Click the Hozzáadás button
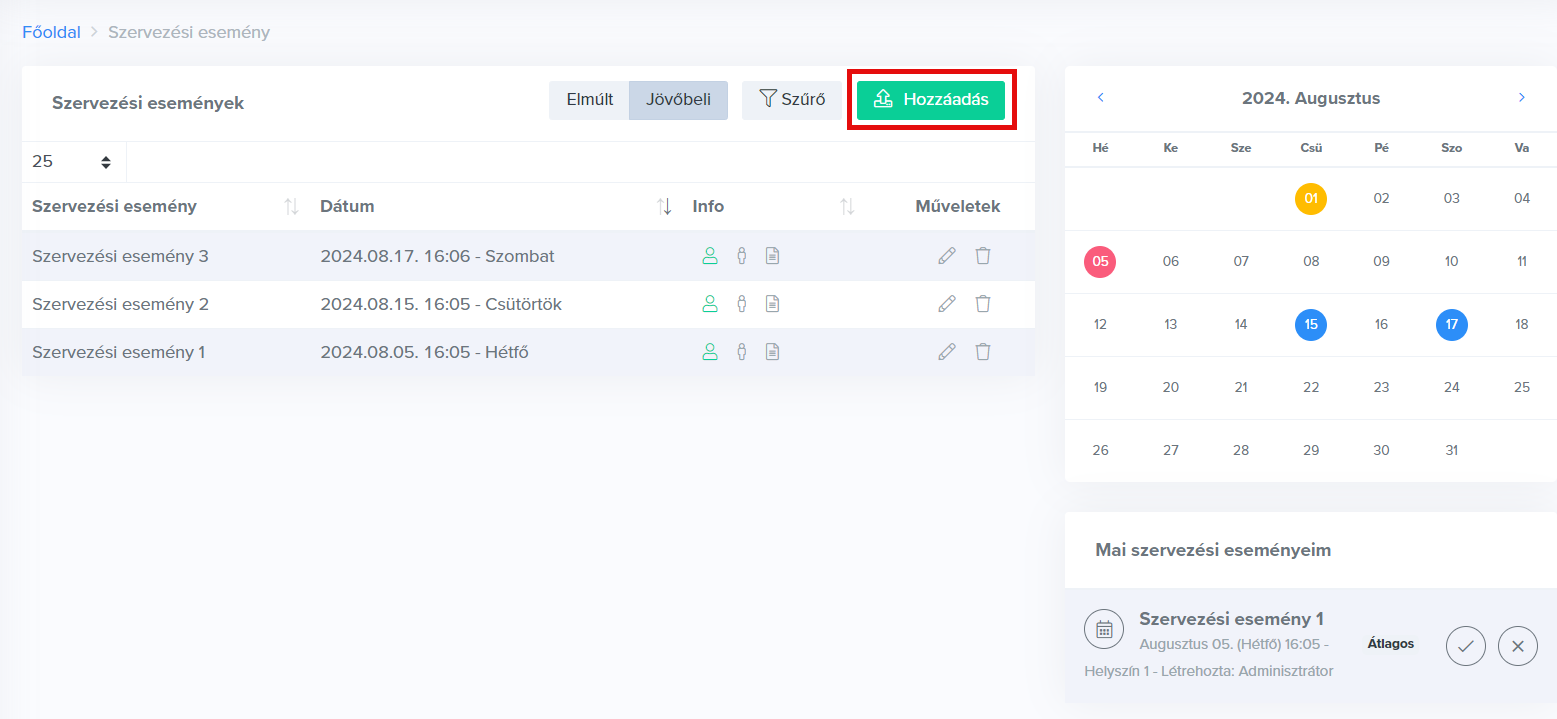1557x719 pixels. click(931, 100)
